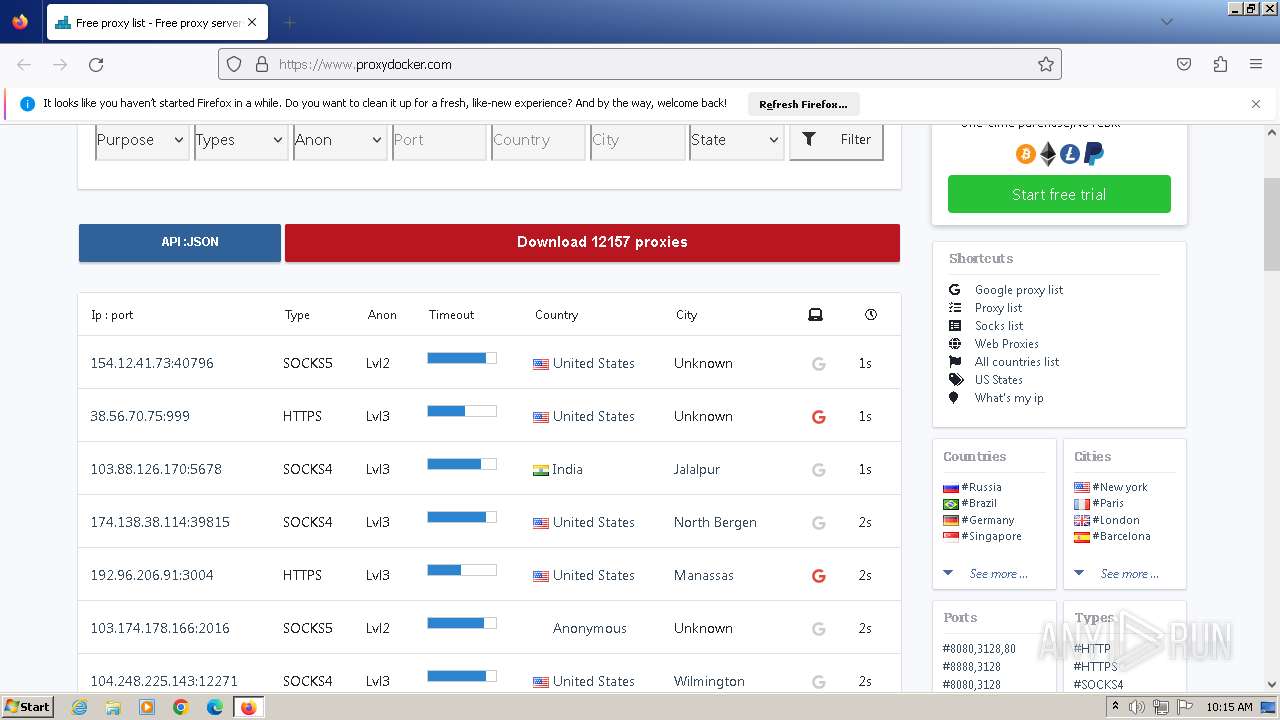Click the Refresh Firefox button
Viewport: 1280px width, 720px height.
[803, 104]
